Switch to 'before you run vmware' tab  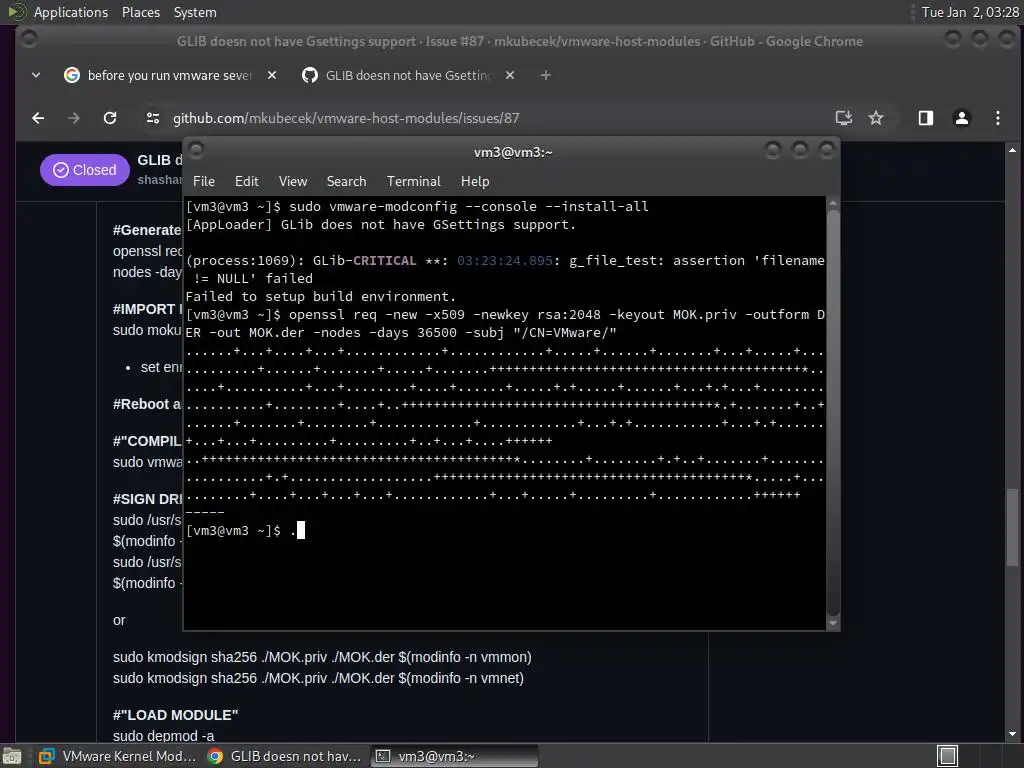point(170,76)
